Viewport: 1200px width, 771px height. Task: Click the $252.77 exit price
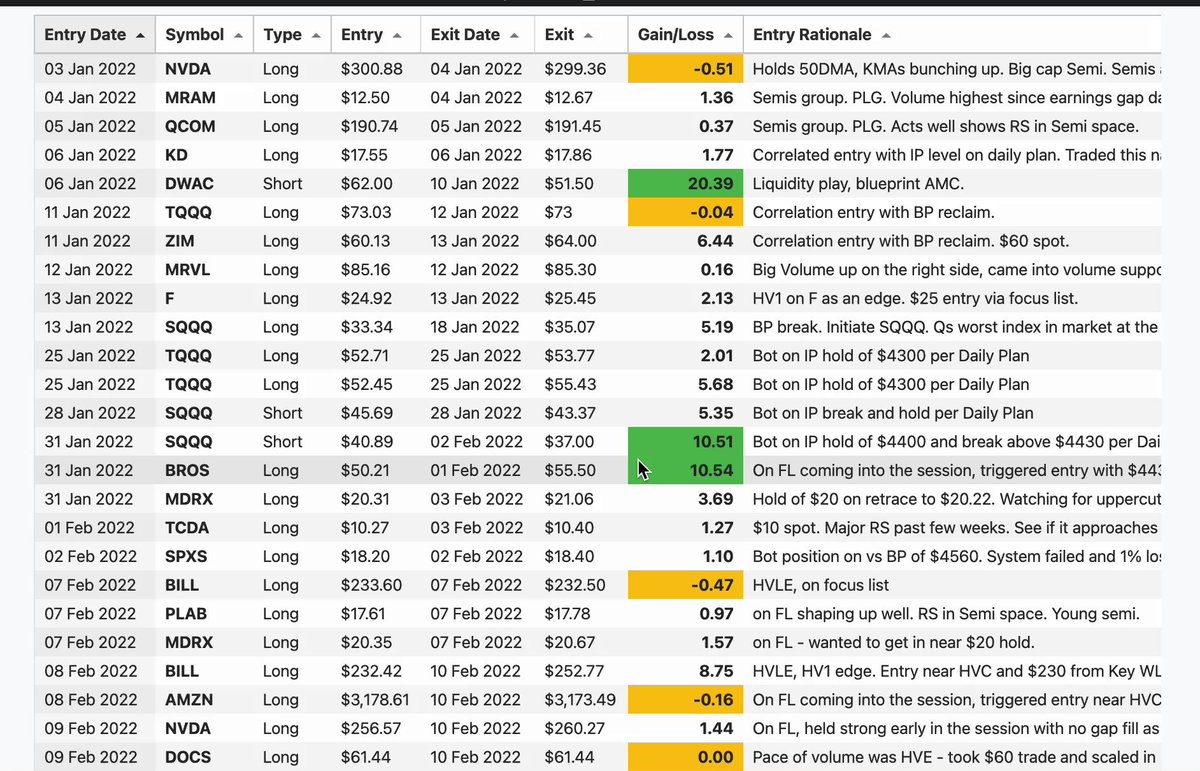pyautogui.click(x=575, y=671)
